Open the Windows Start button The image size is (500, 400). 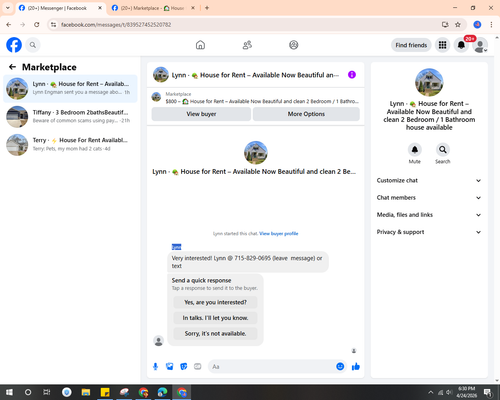(9, 392)
